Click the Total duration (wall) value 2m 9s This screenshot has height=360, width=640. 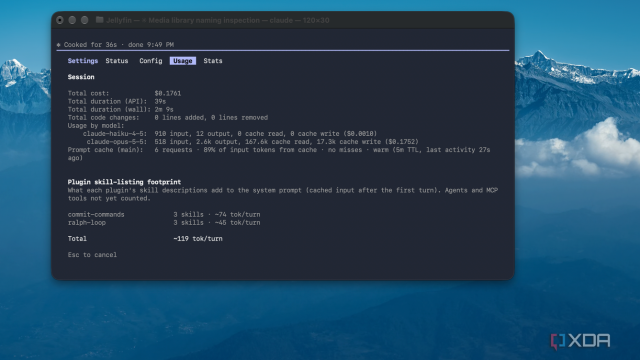click(x=164, y=109)
